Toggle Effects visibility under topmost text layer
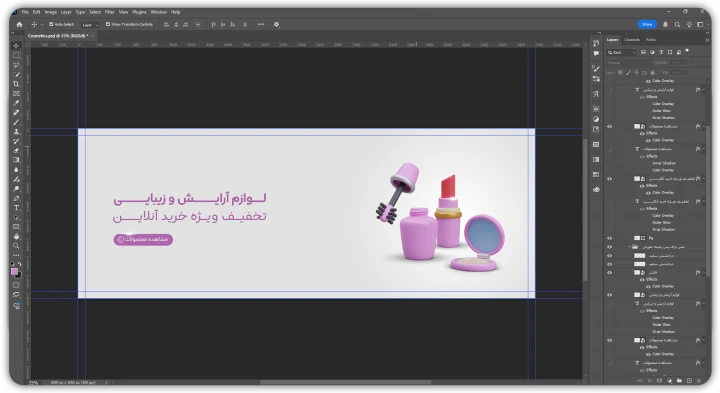Viewport: 720px width, 393px height. tap(642, 97)
